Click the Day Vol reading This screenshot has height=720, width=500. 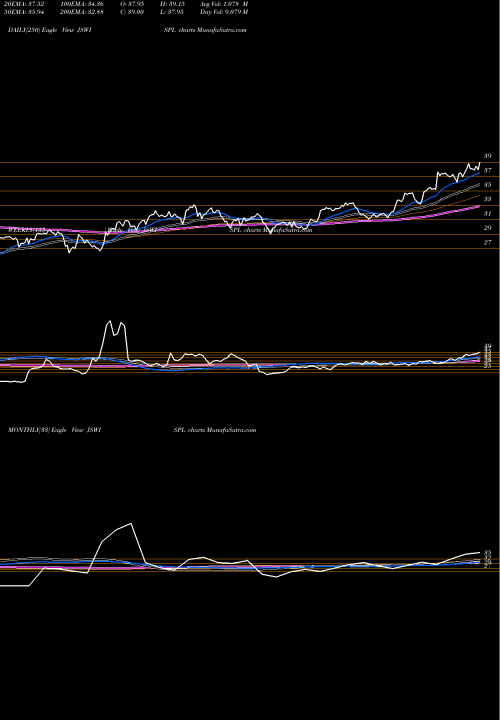[x=223, y=12]
